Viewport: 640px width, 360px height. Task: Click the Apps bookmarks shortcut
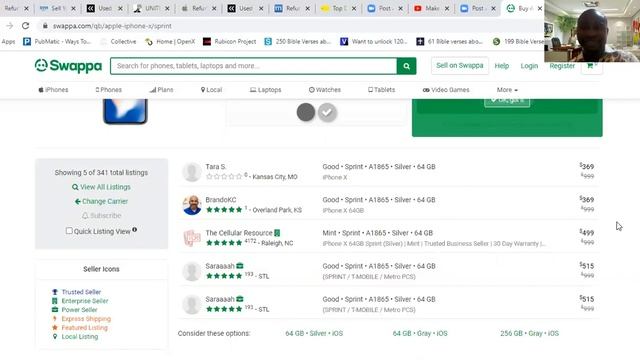pyautogui.click(x=8, y=42)
